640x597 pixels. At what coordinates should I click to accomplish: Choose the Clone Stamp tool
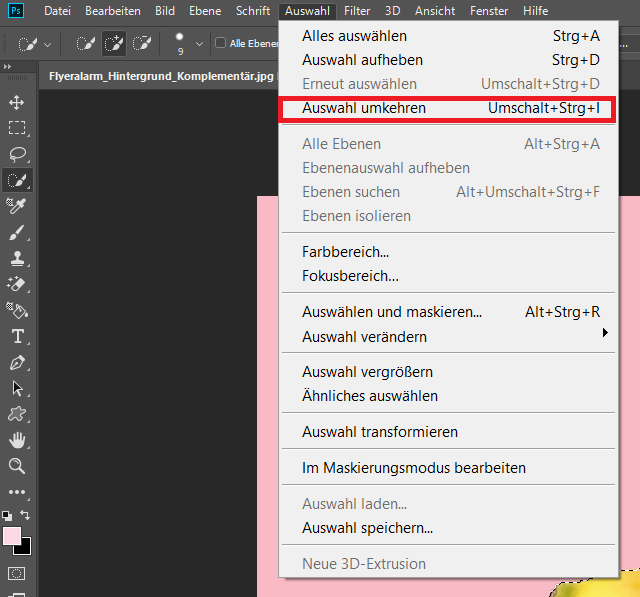[17, 258]
